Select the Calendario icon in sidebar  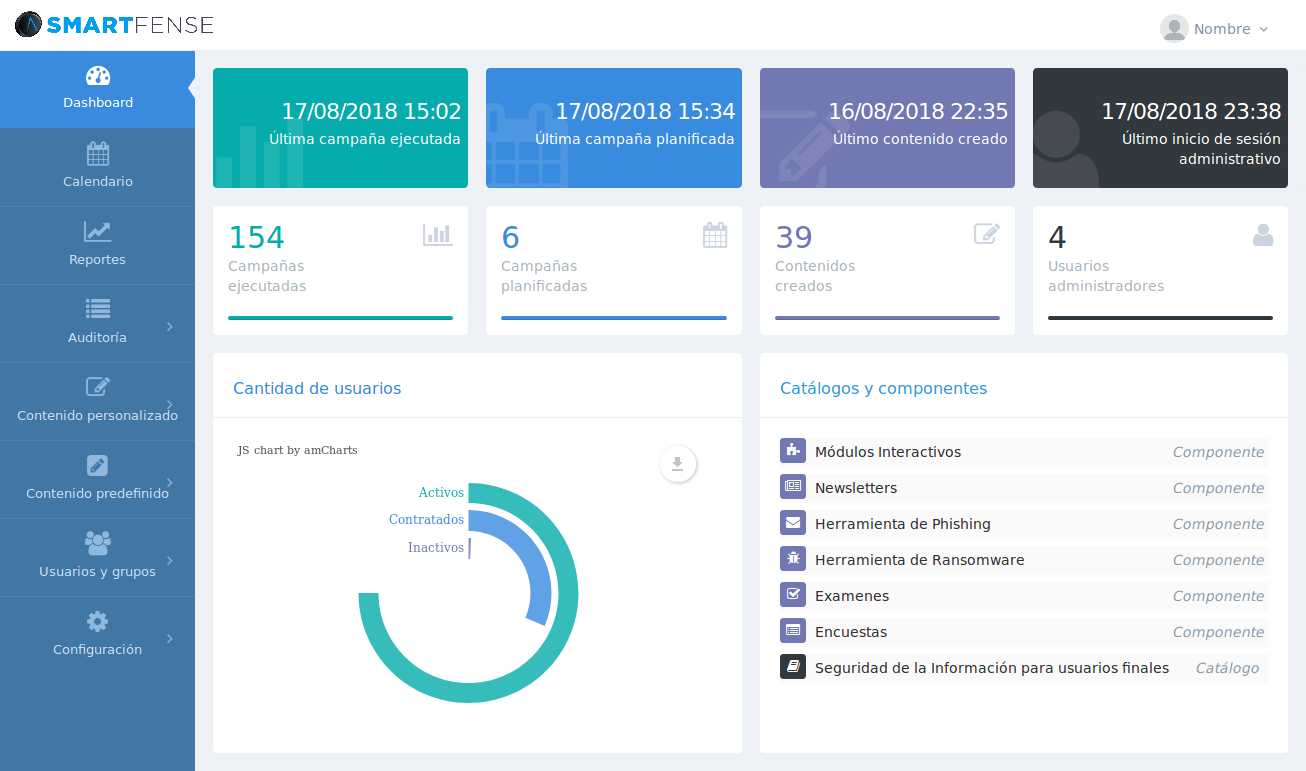[x=97, y=153]
